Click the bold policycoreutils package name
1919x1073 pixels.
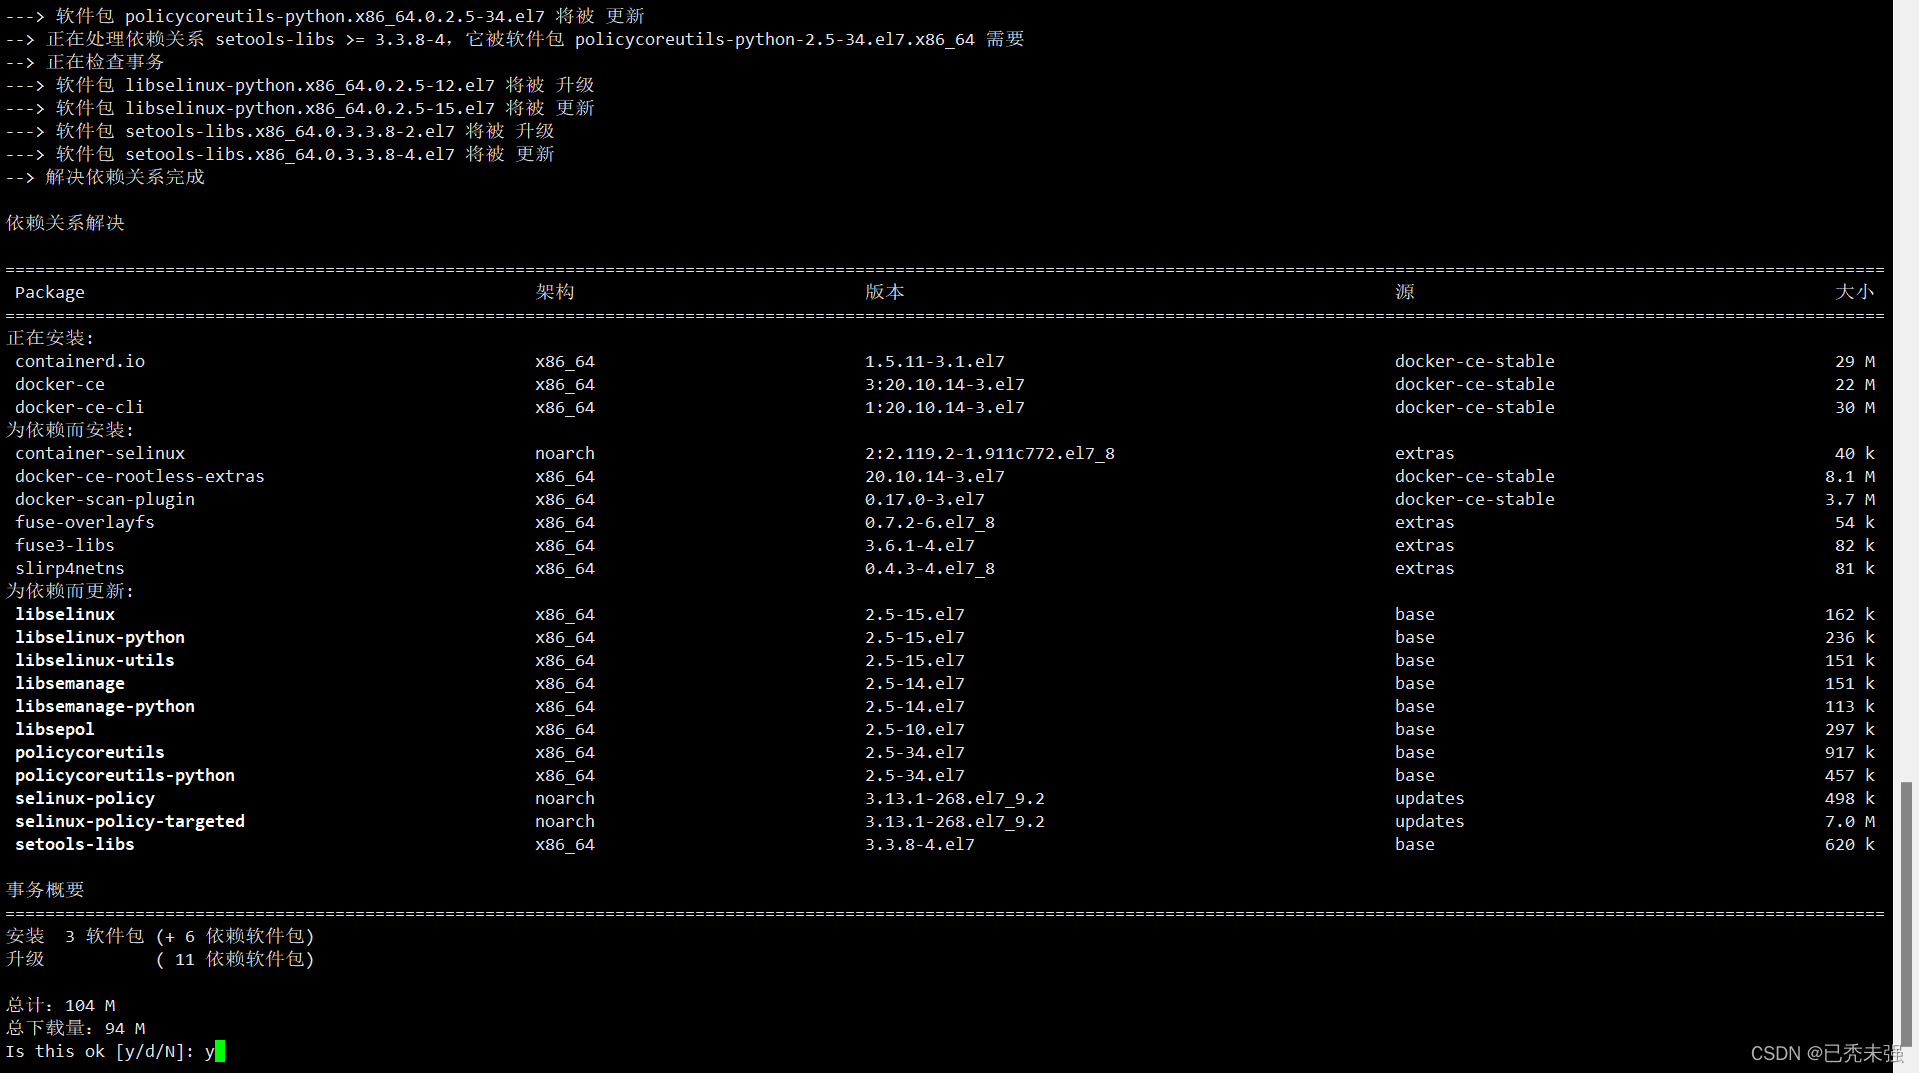(90, 752)
